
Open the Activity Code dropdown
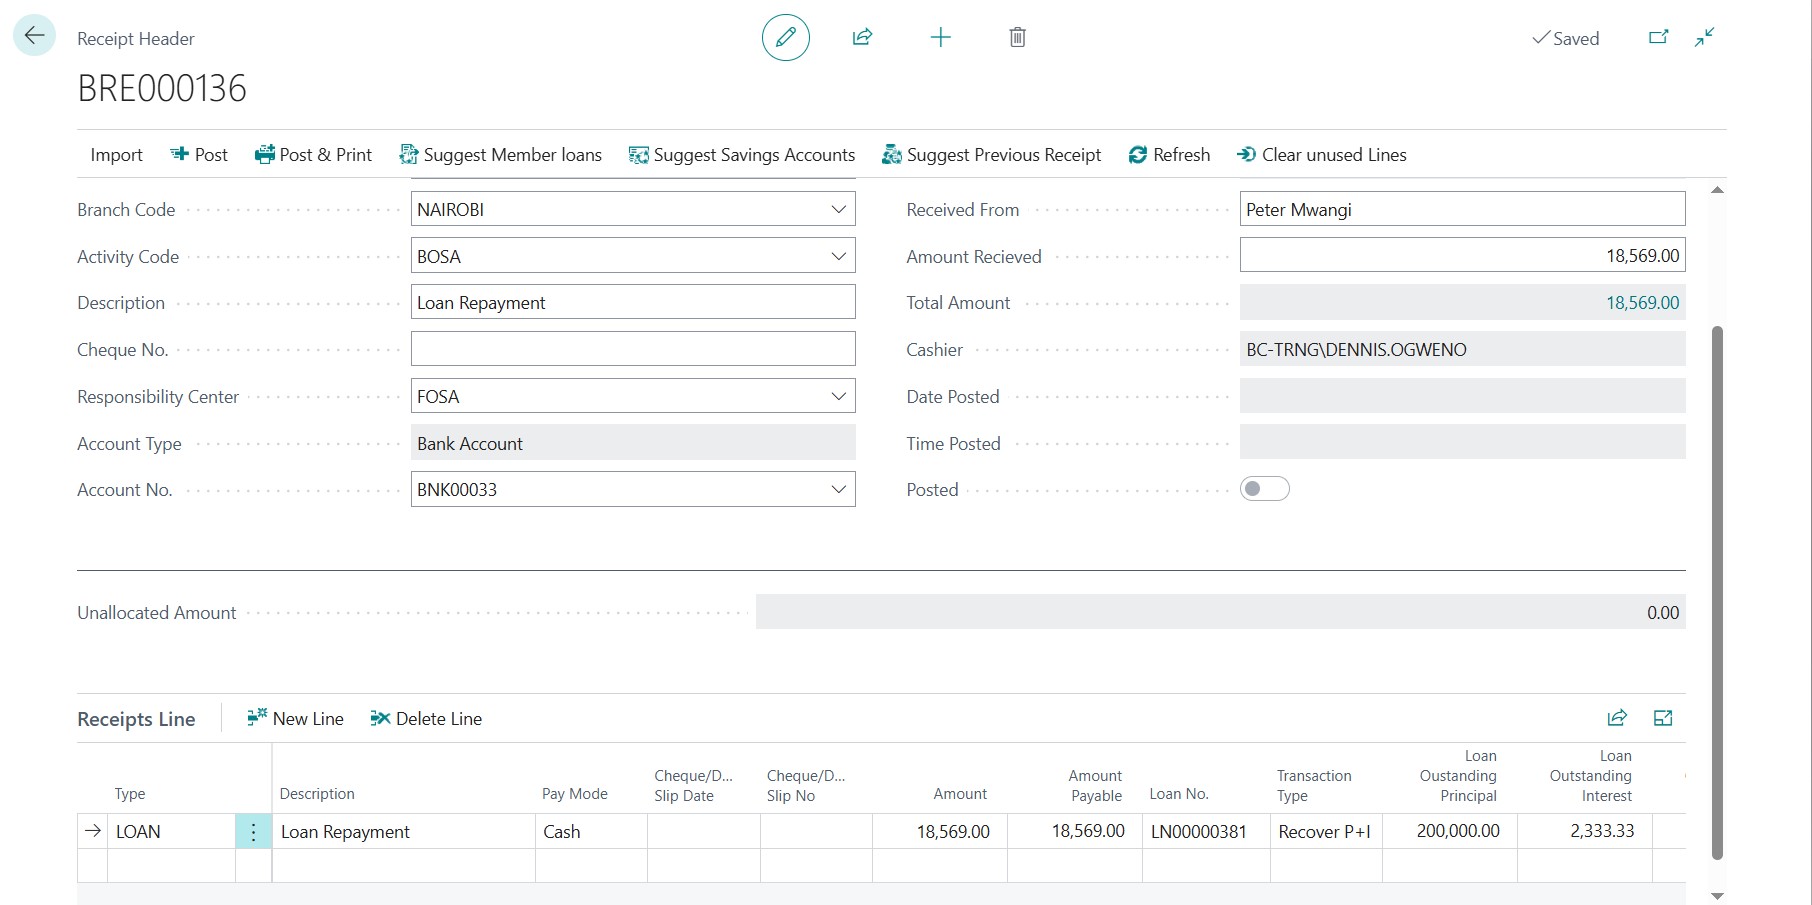click(838, 257)
